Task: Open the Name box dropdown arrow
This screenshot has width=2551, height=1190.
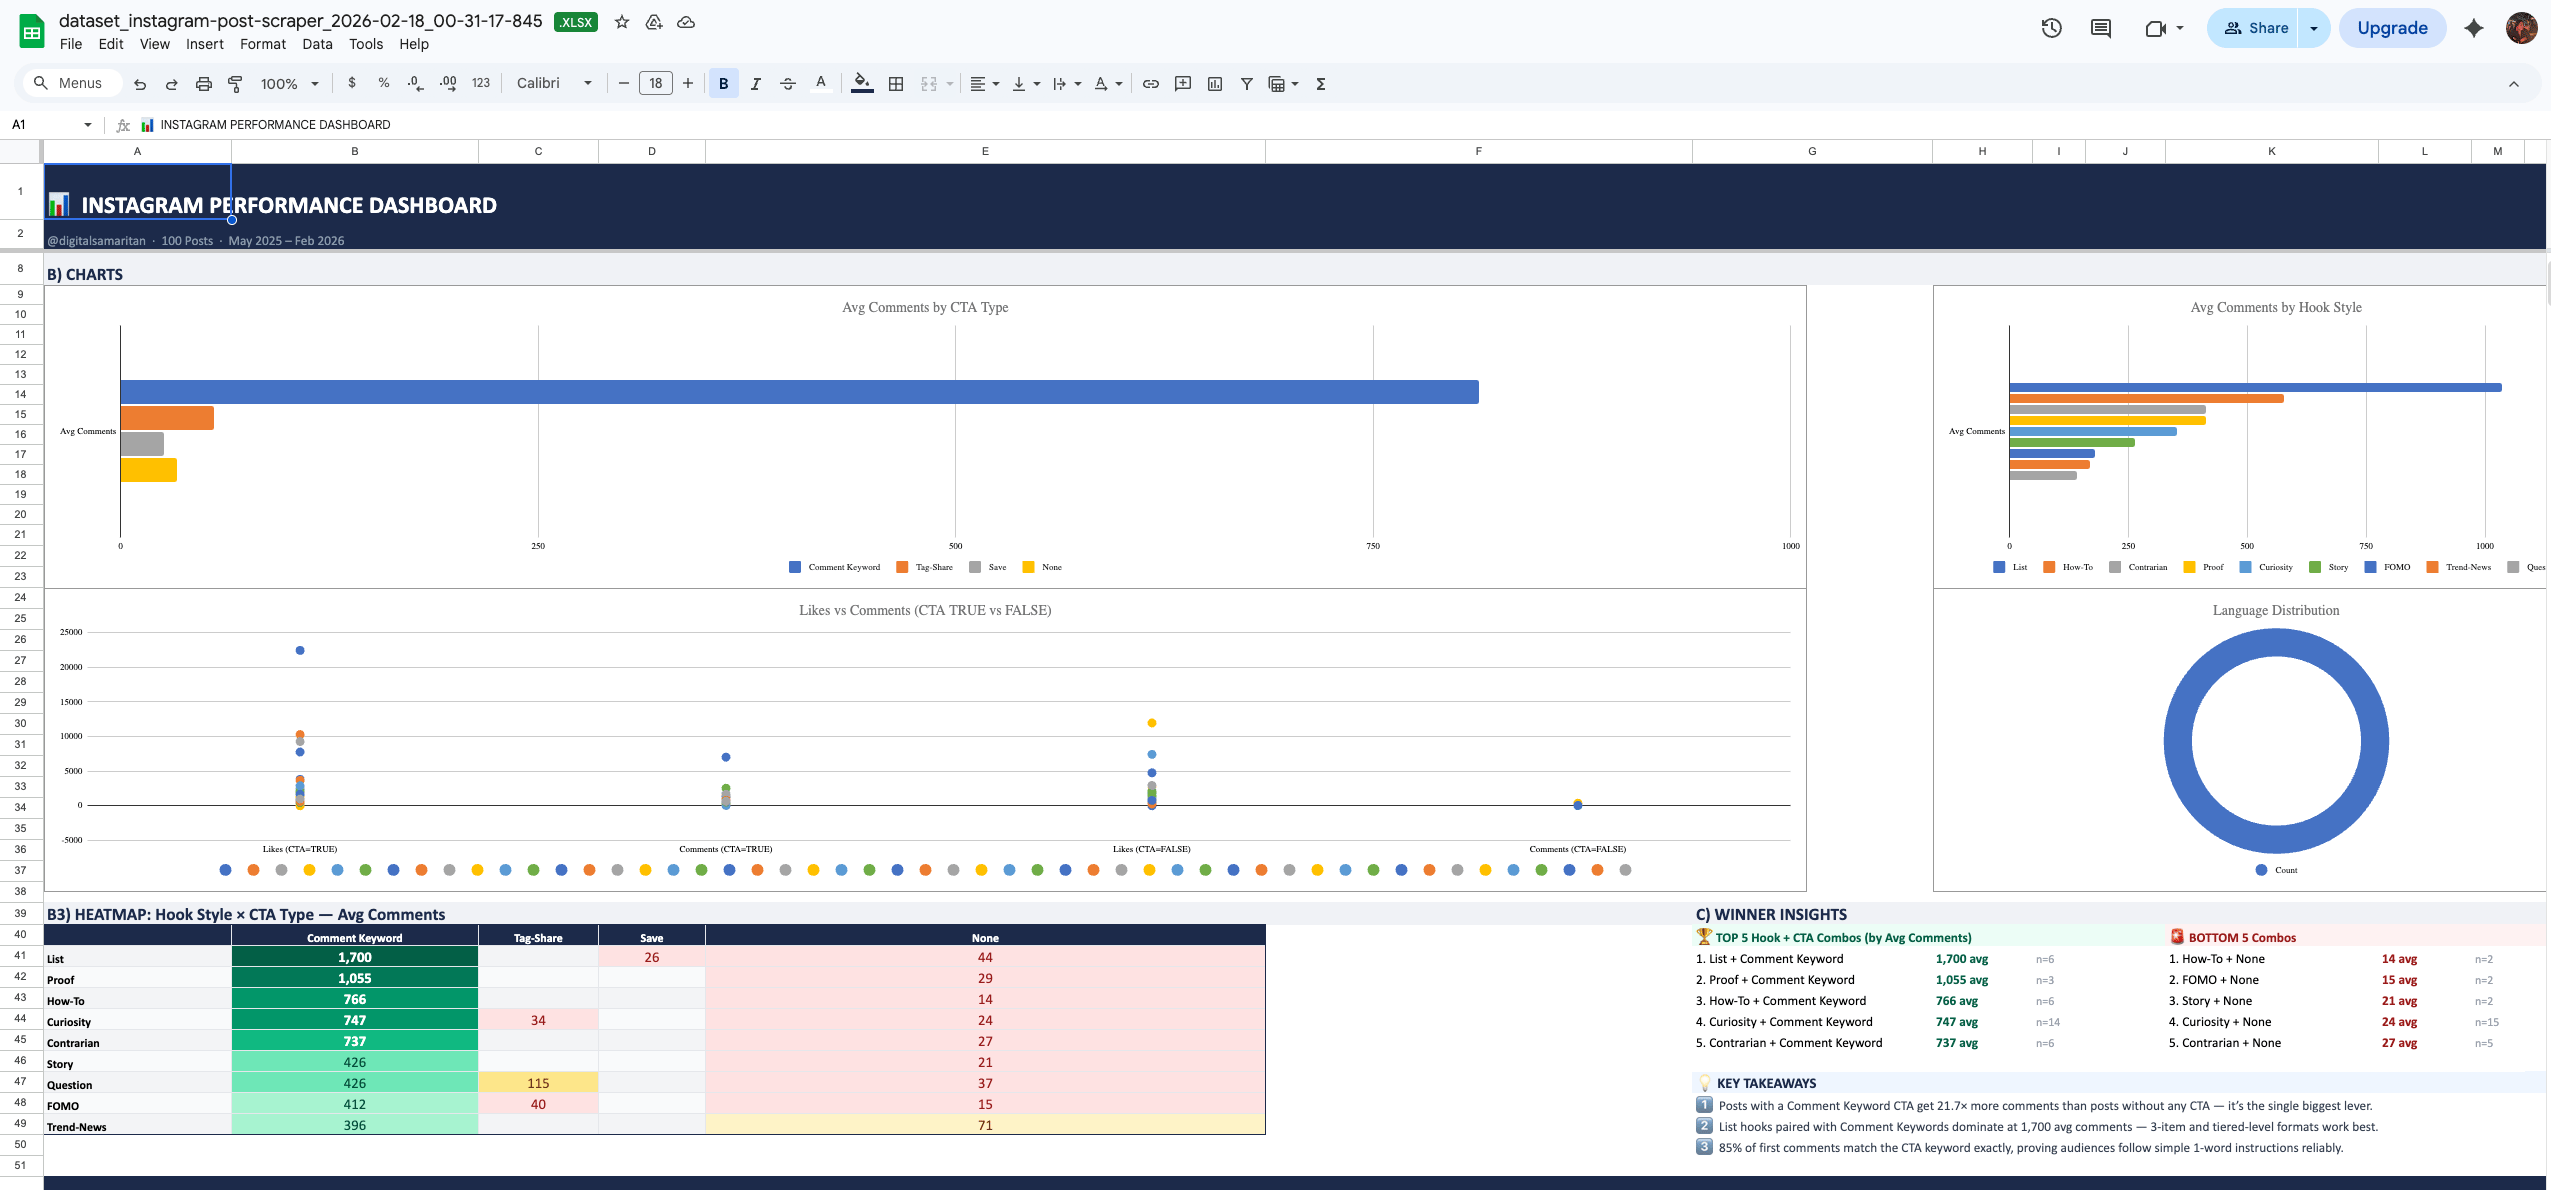Action: coord(88,125)
